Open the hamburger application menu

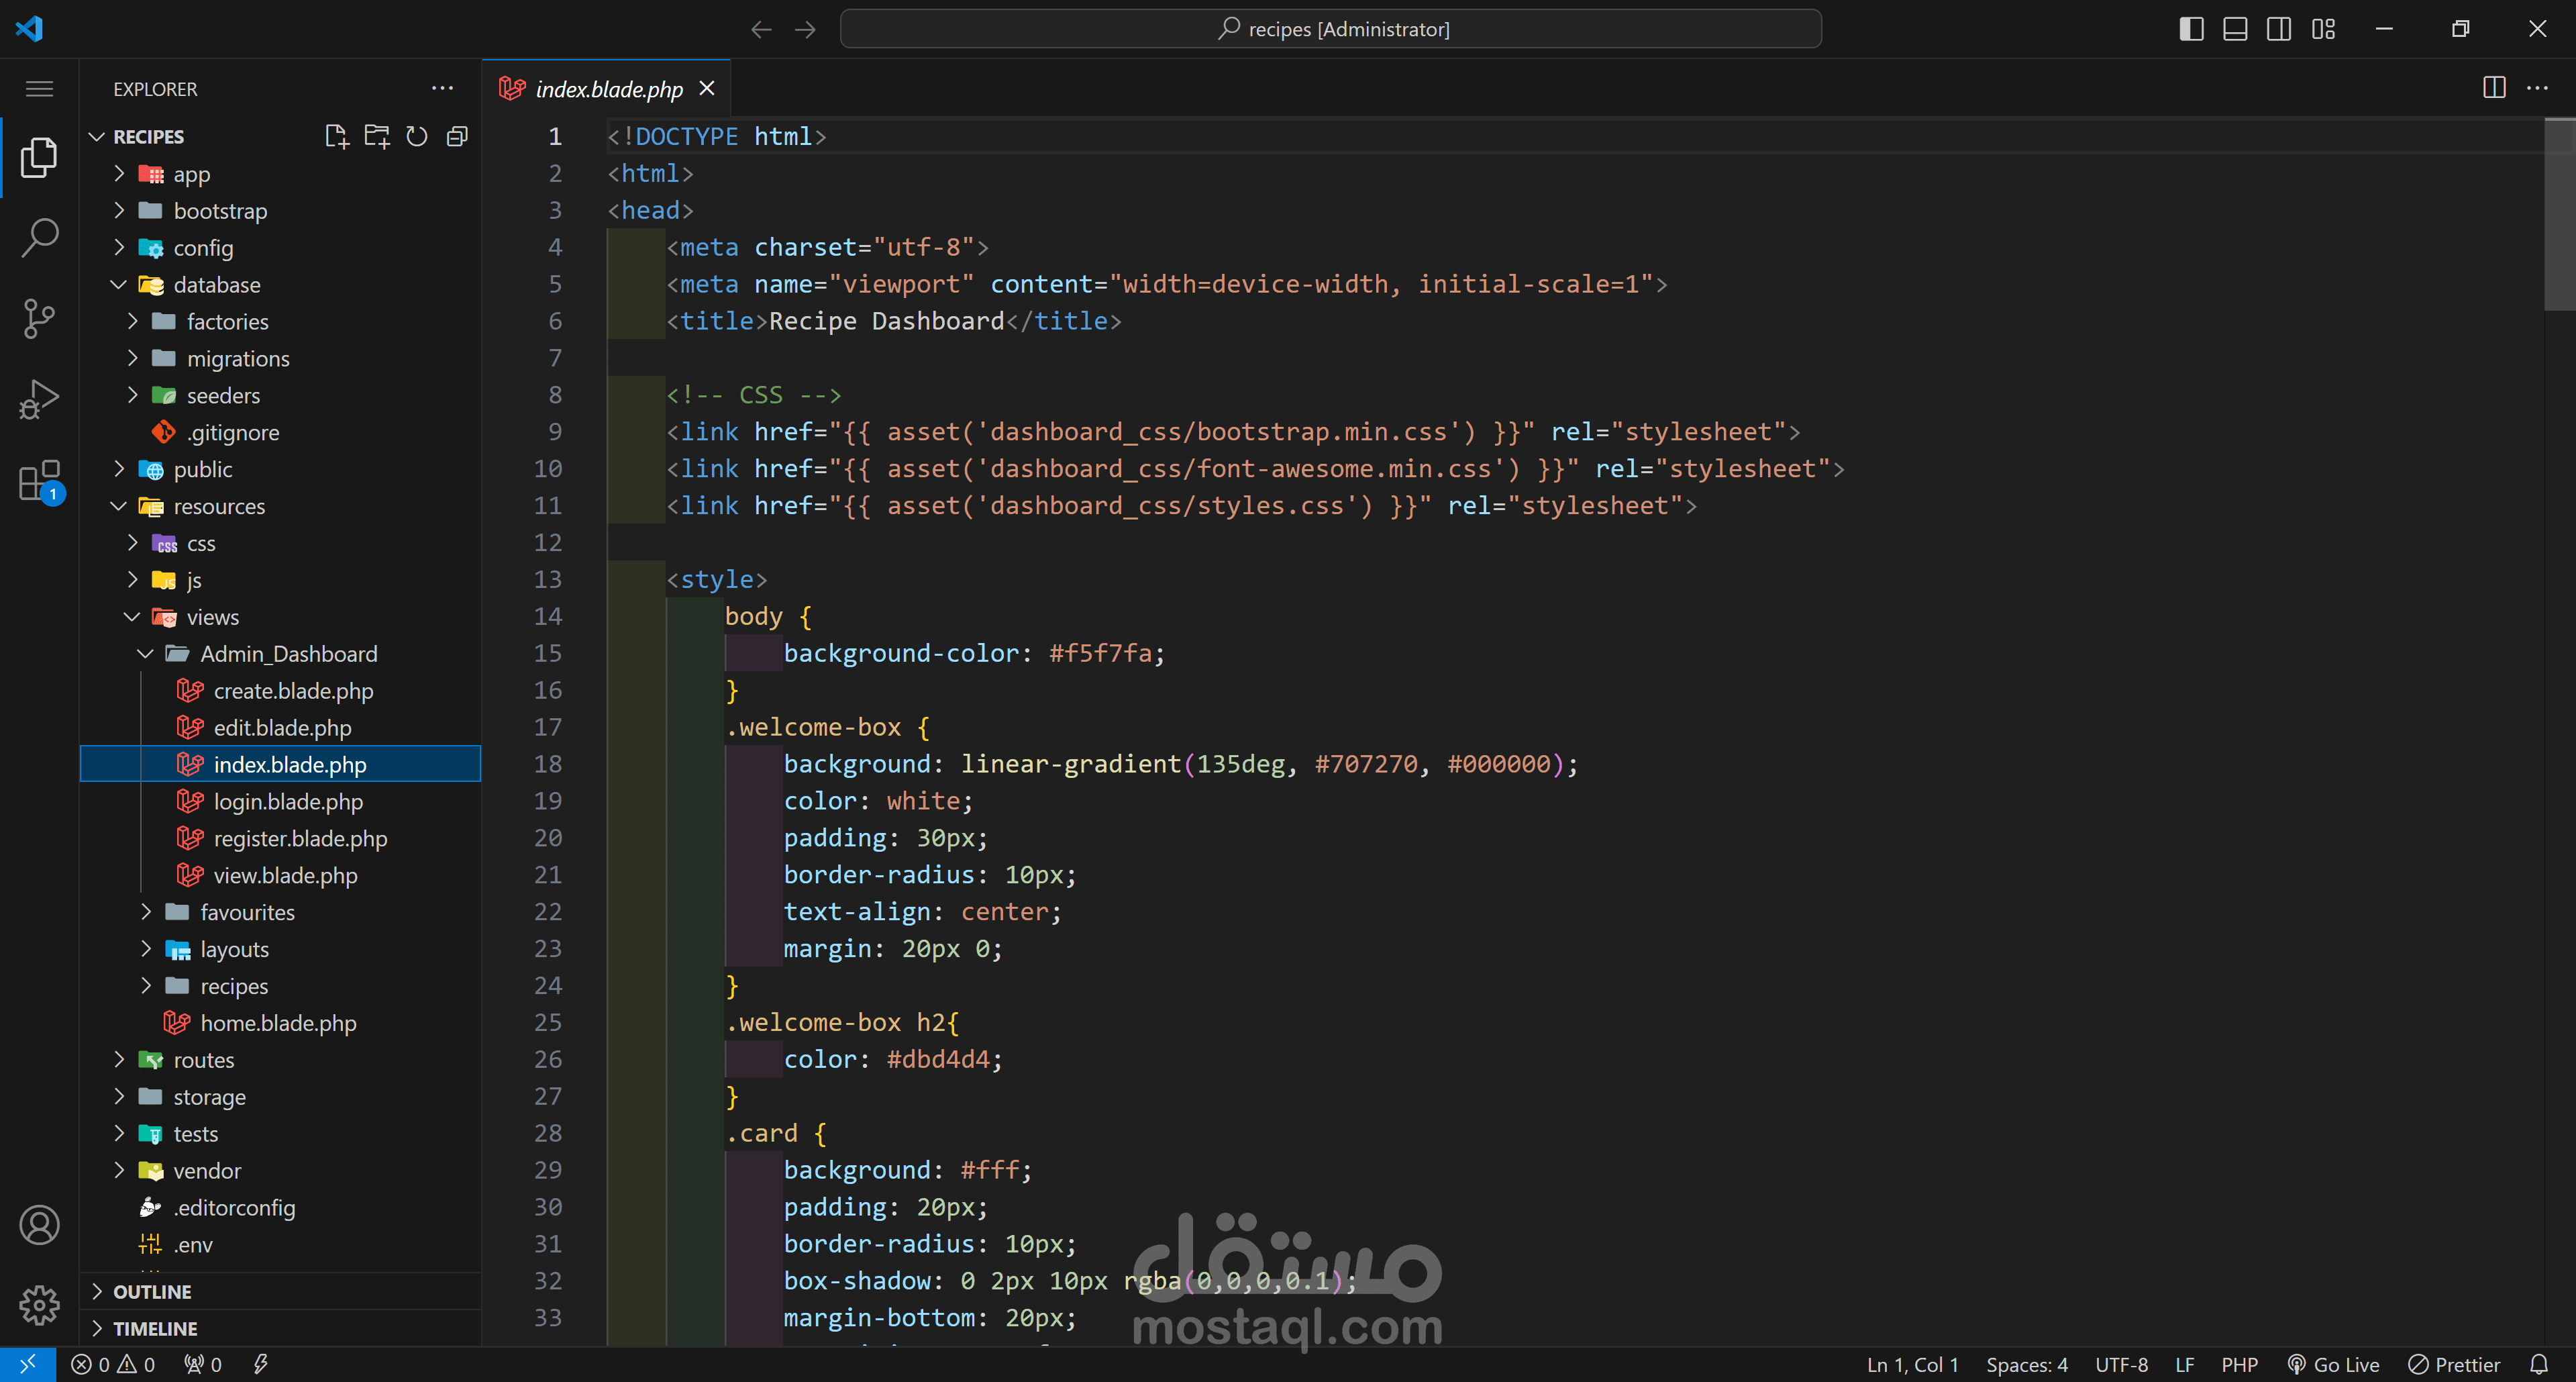click(x=39, y=89)
